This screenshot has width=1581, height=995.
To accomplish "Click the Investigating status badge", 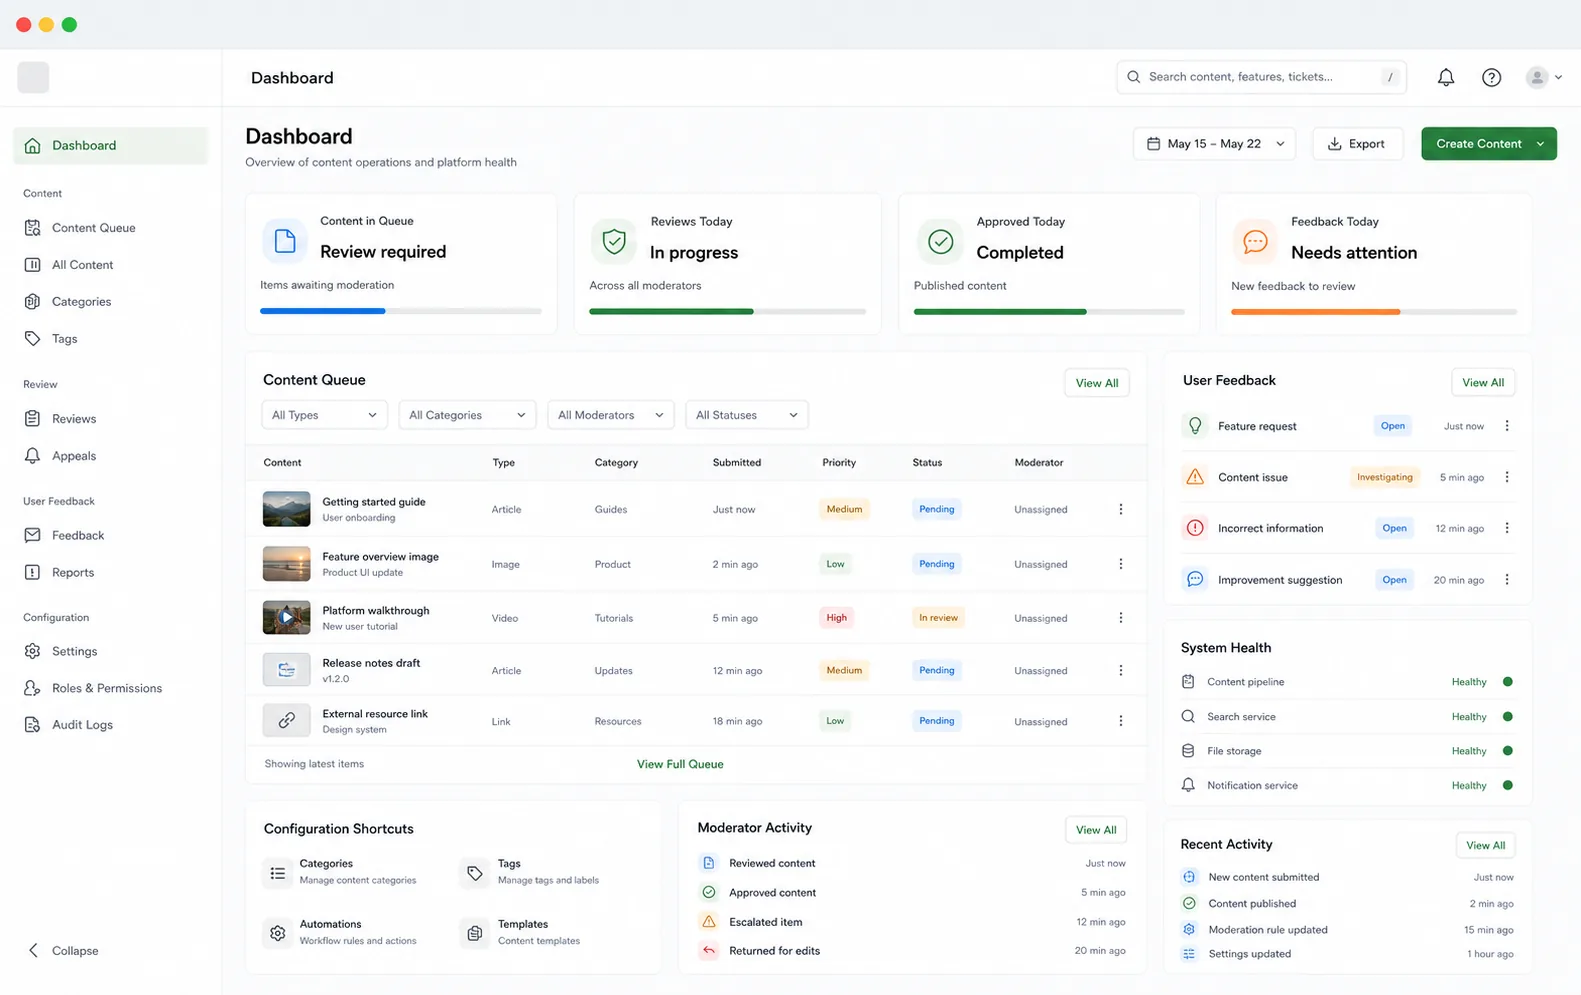I will pyautogui.click(x=1385, y=477).
